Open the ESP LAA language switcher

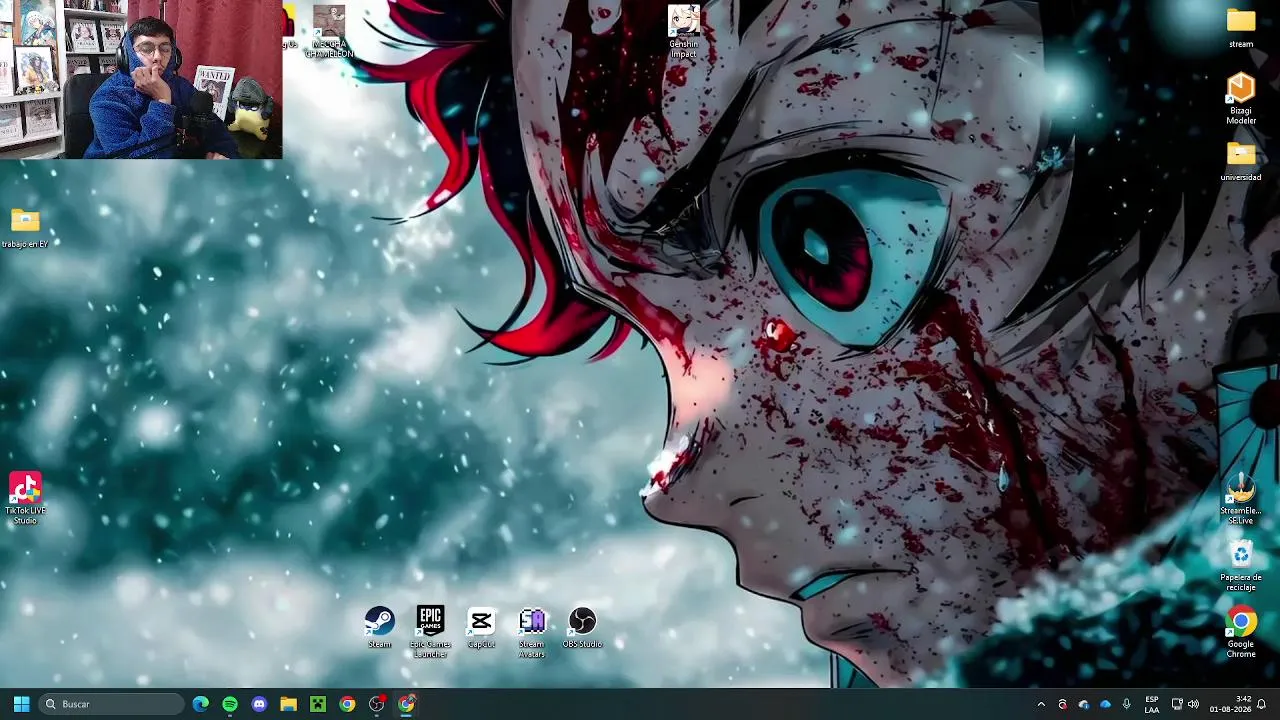(1152, 704)
